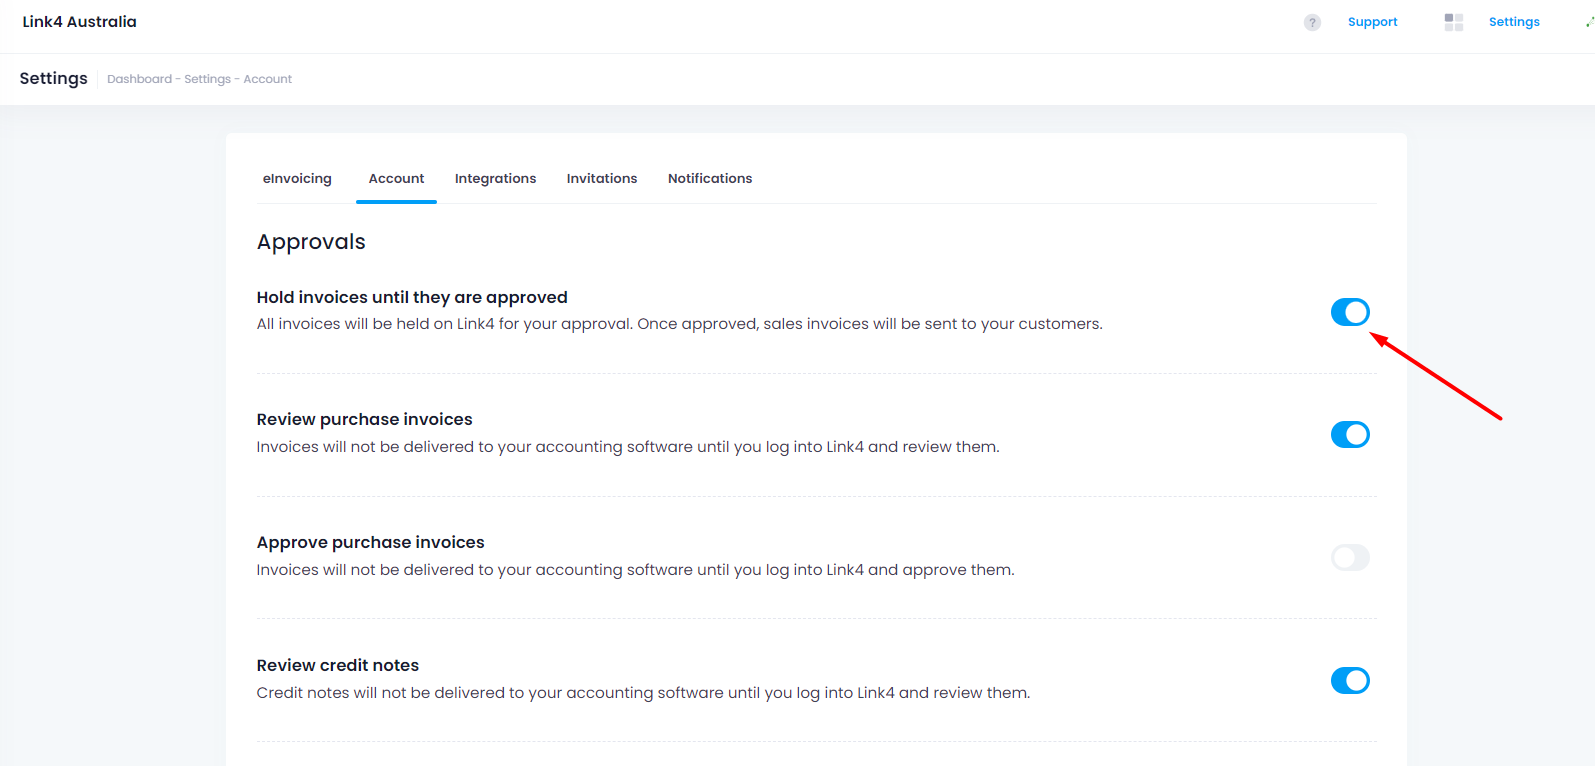Click the dashboard grid icon beside Settings
The height and width of the screenshot is (766, 1595).
(x=1454, y=22)
